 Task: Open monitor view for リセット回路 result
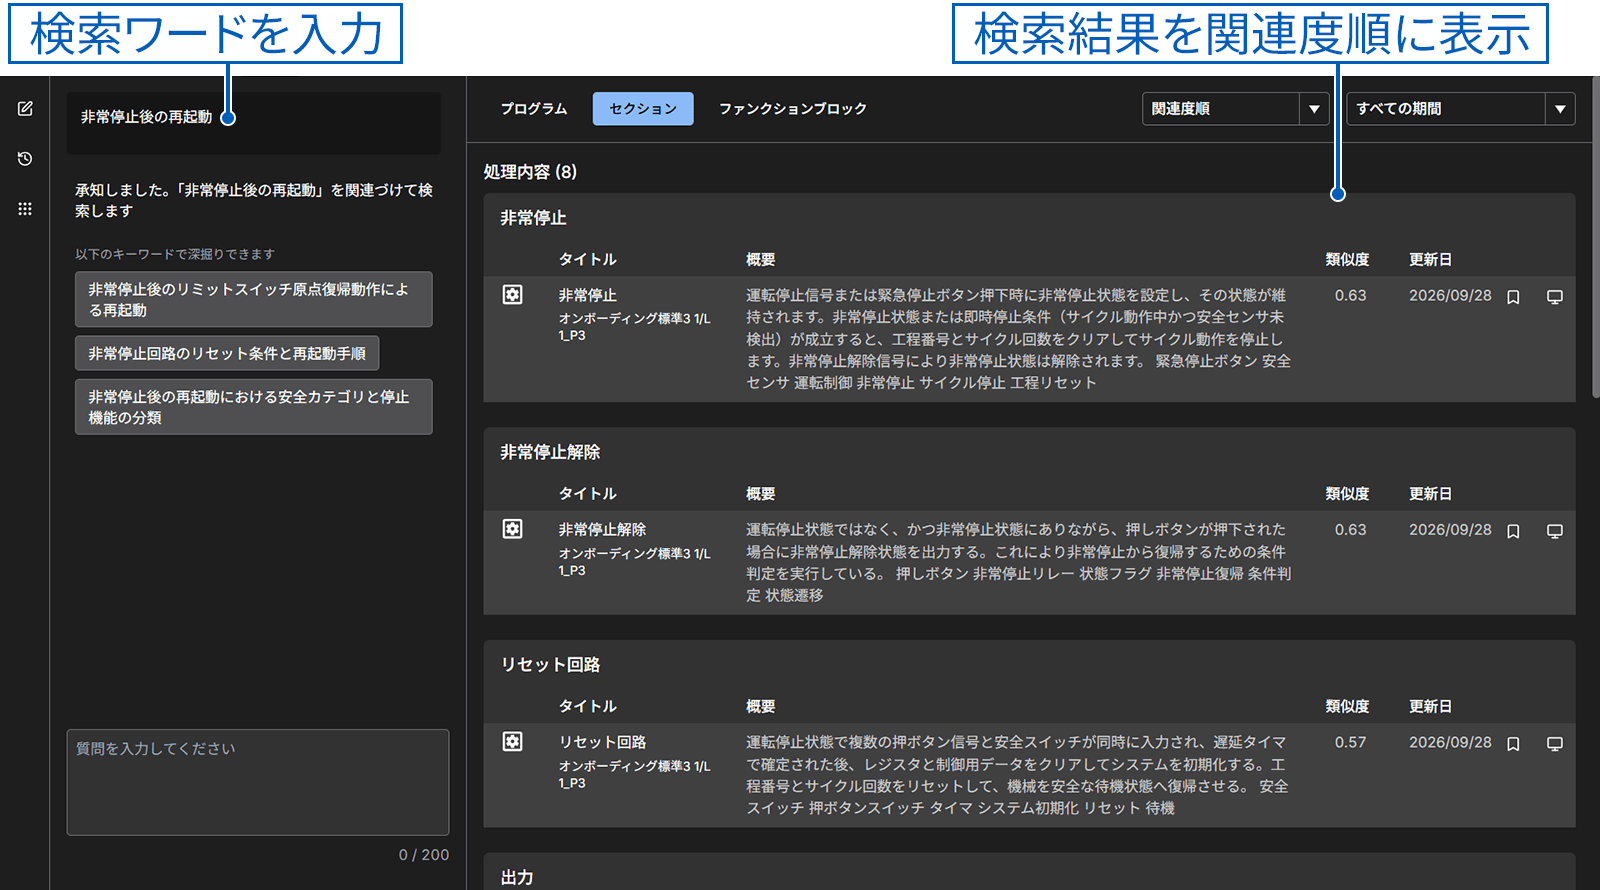click(1554, 744)
